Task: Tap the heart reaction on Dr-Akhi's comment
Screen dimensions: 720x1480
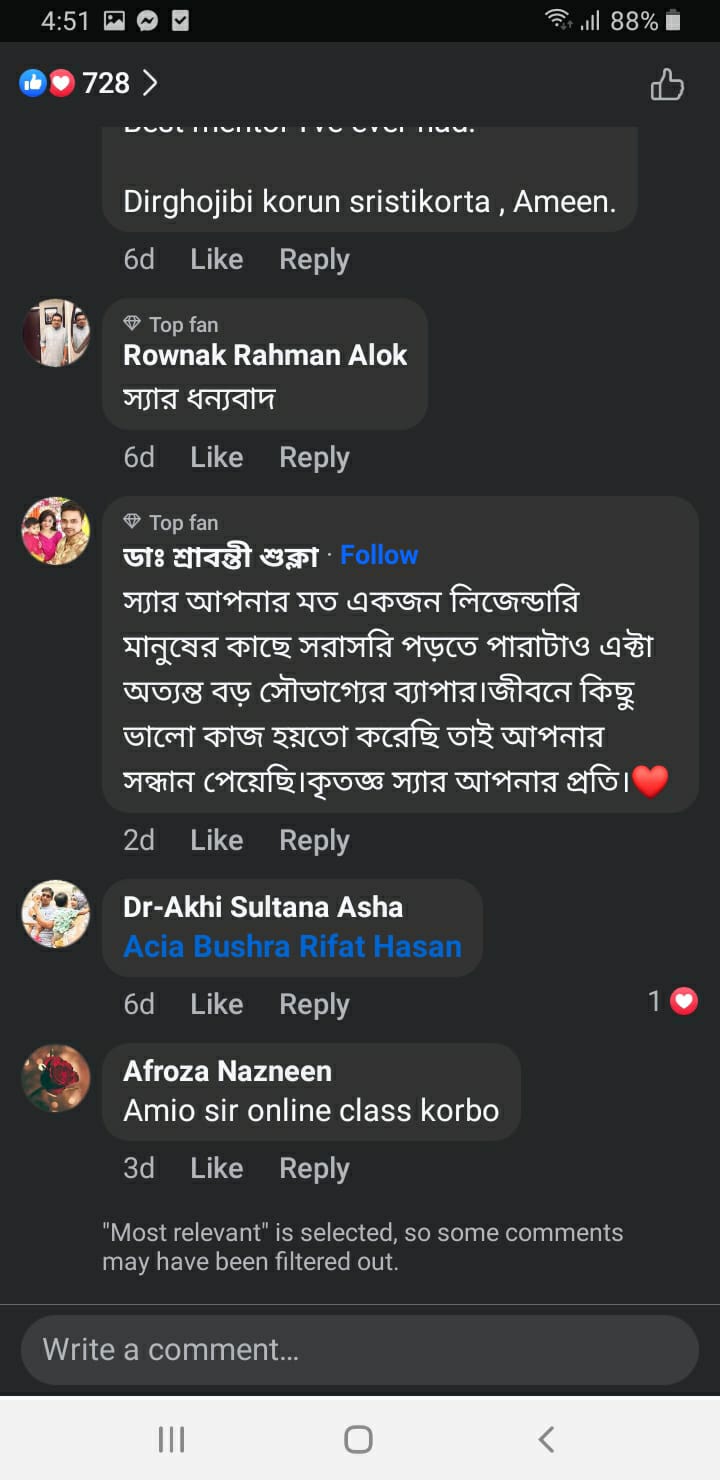Action: coord(683,1001)
